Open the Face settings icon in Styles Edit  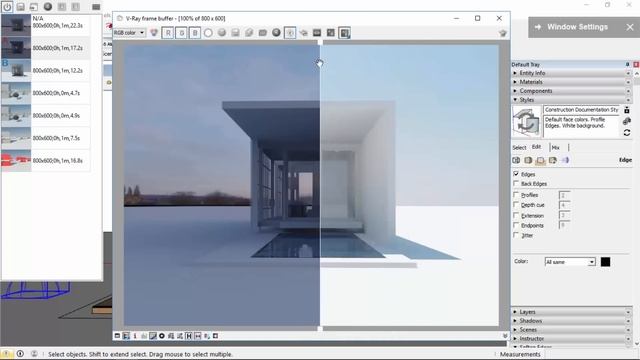pos(528,160)
